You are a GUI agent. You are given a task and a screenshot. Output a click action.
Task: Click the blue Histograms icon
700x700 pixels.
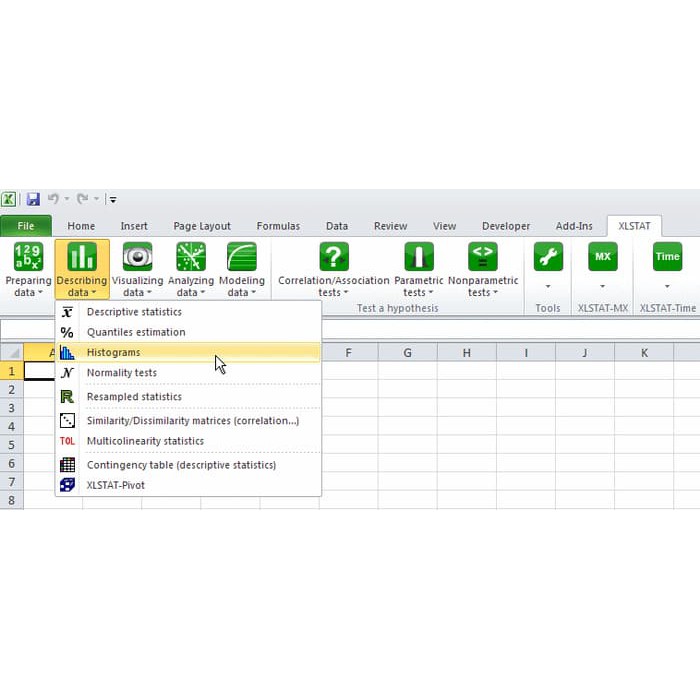click(x=67, y=352)
